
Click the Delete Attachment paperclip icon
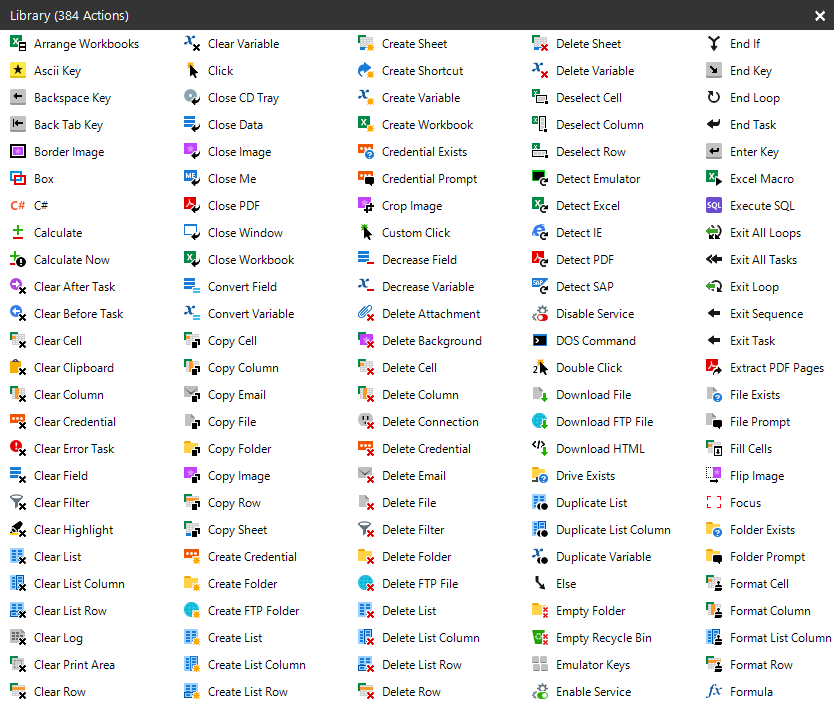click(x=366, y=314)
